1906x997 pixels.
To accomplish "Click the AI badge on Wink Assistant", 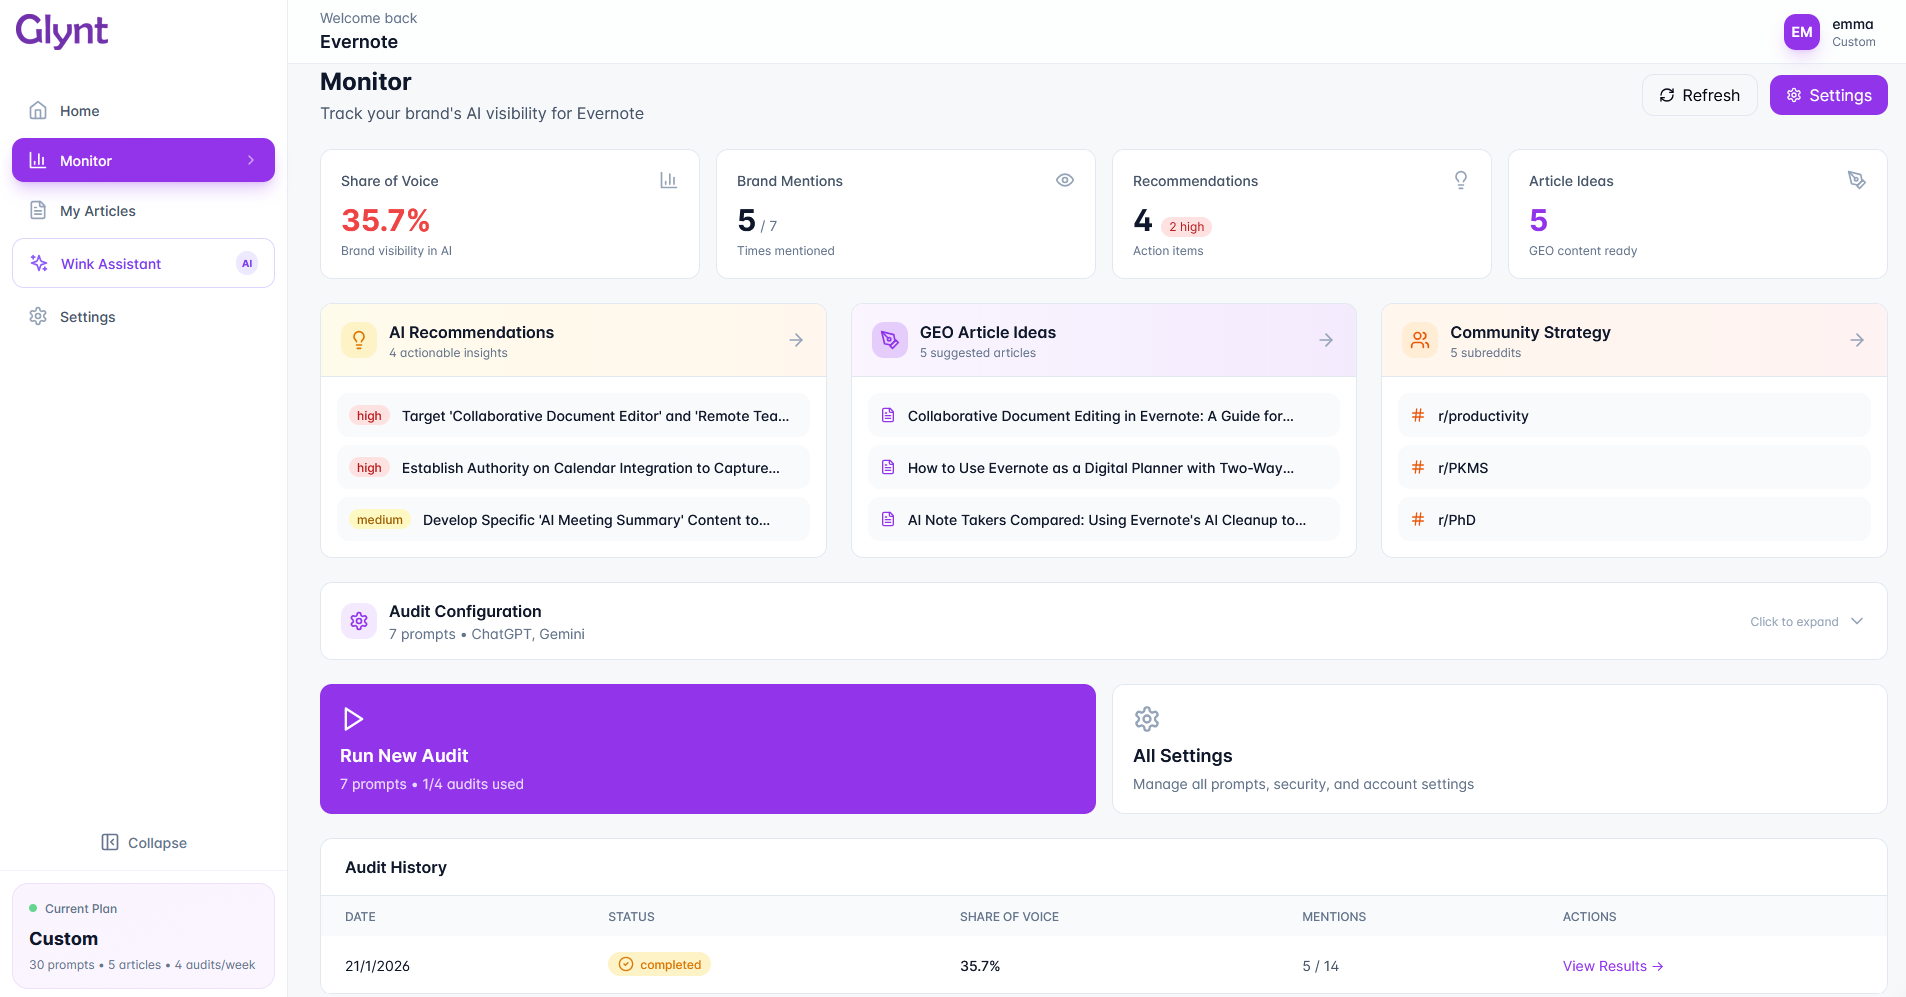I will (x=247, y=264).
